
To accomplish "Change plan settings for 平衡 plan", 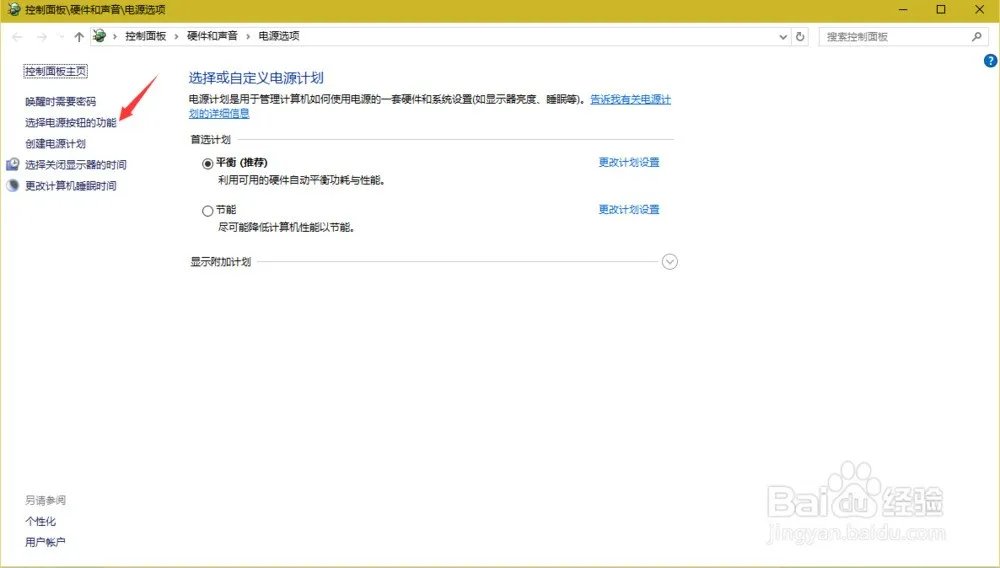I will [629, 163].
